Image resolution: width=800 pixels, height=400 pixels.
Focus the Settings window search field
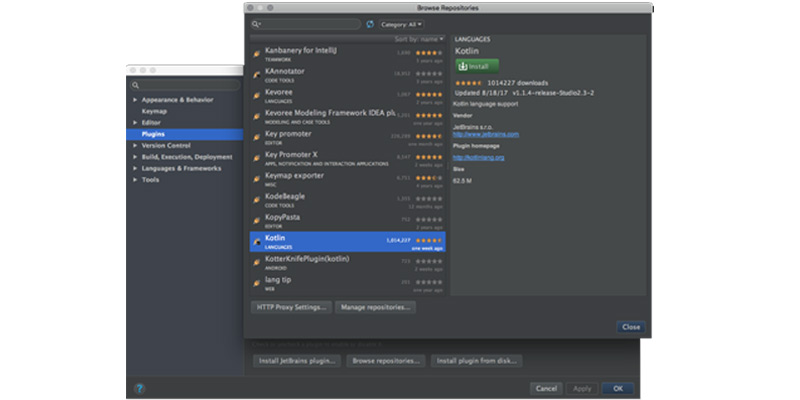point(185,85)
